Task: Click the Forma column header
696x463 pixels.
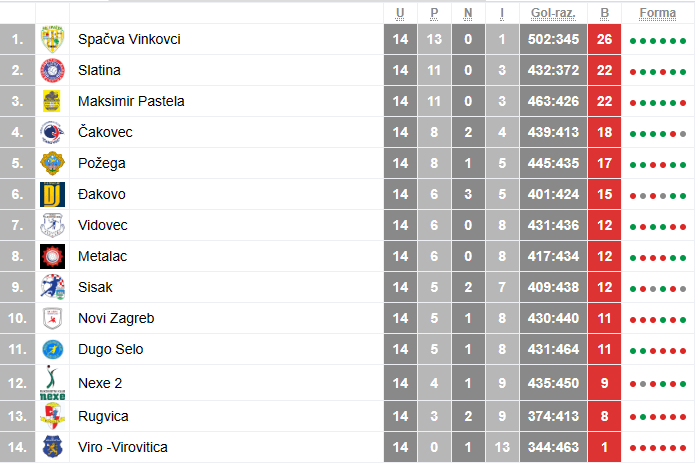Action: tap(657, 13)
